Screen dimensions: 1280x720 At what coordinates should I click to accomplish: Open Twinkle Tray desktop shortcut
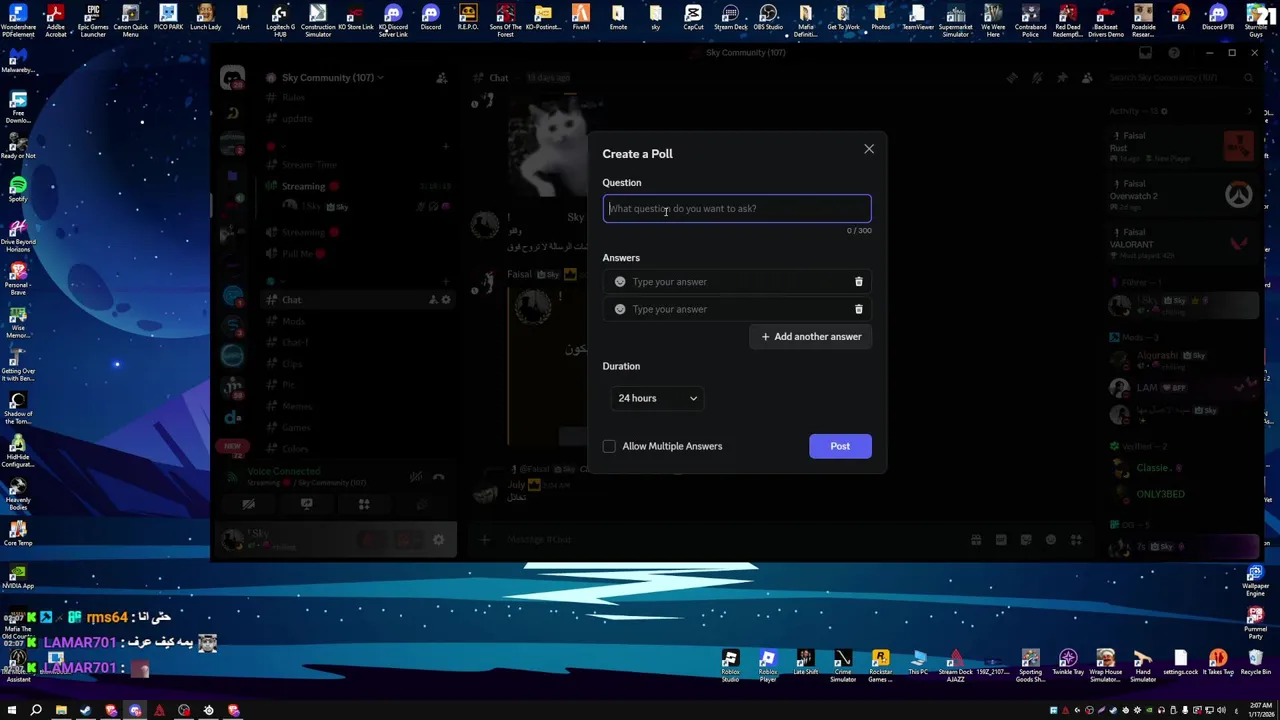click(x=1068, y=662)
